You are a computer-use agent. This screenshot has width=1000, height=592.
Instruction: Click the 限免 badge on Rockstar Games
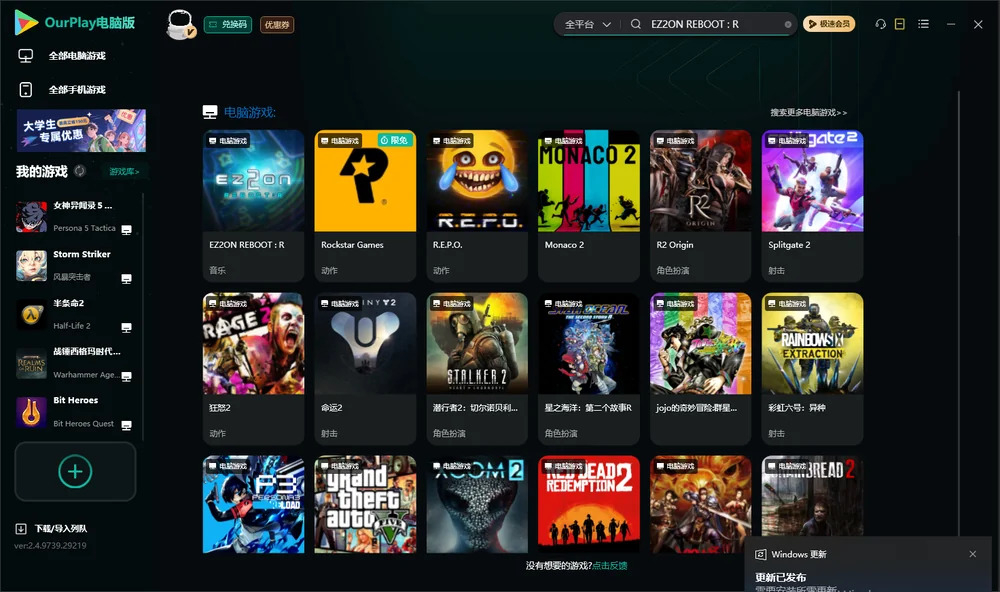click(394, 140)
